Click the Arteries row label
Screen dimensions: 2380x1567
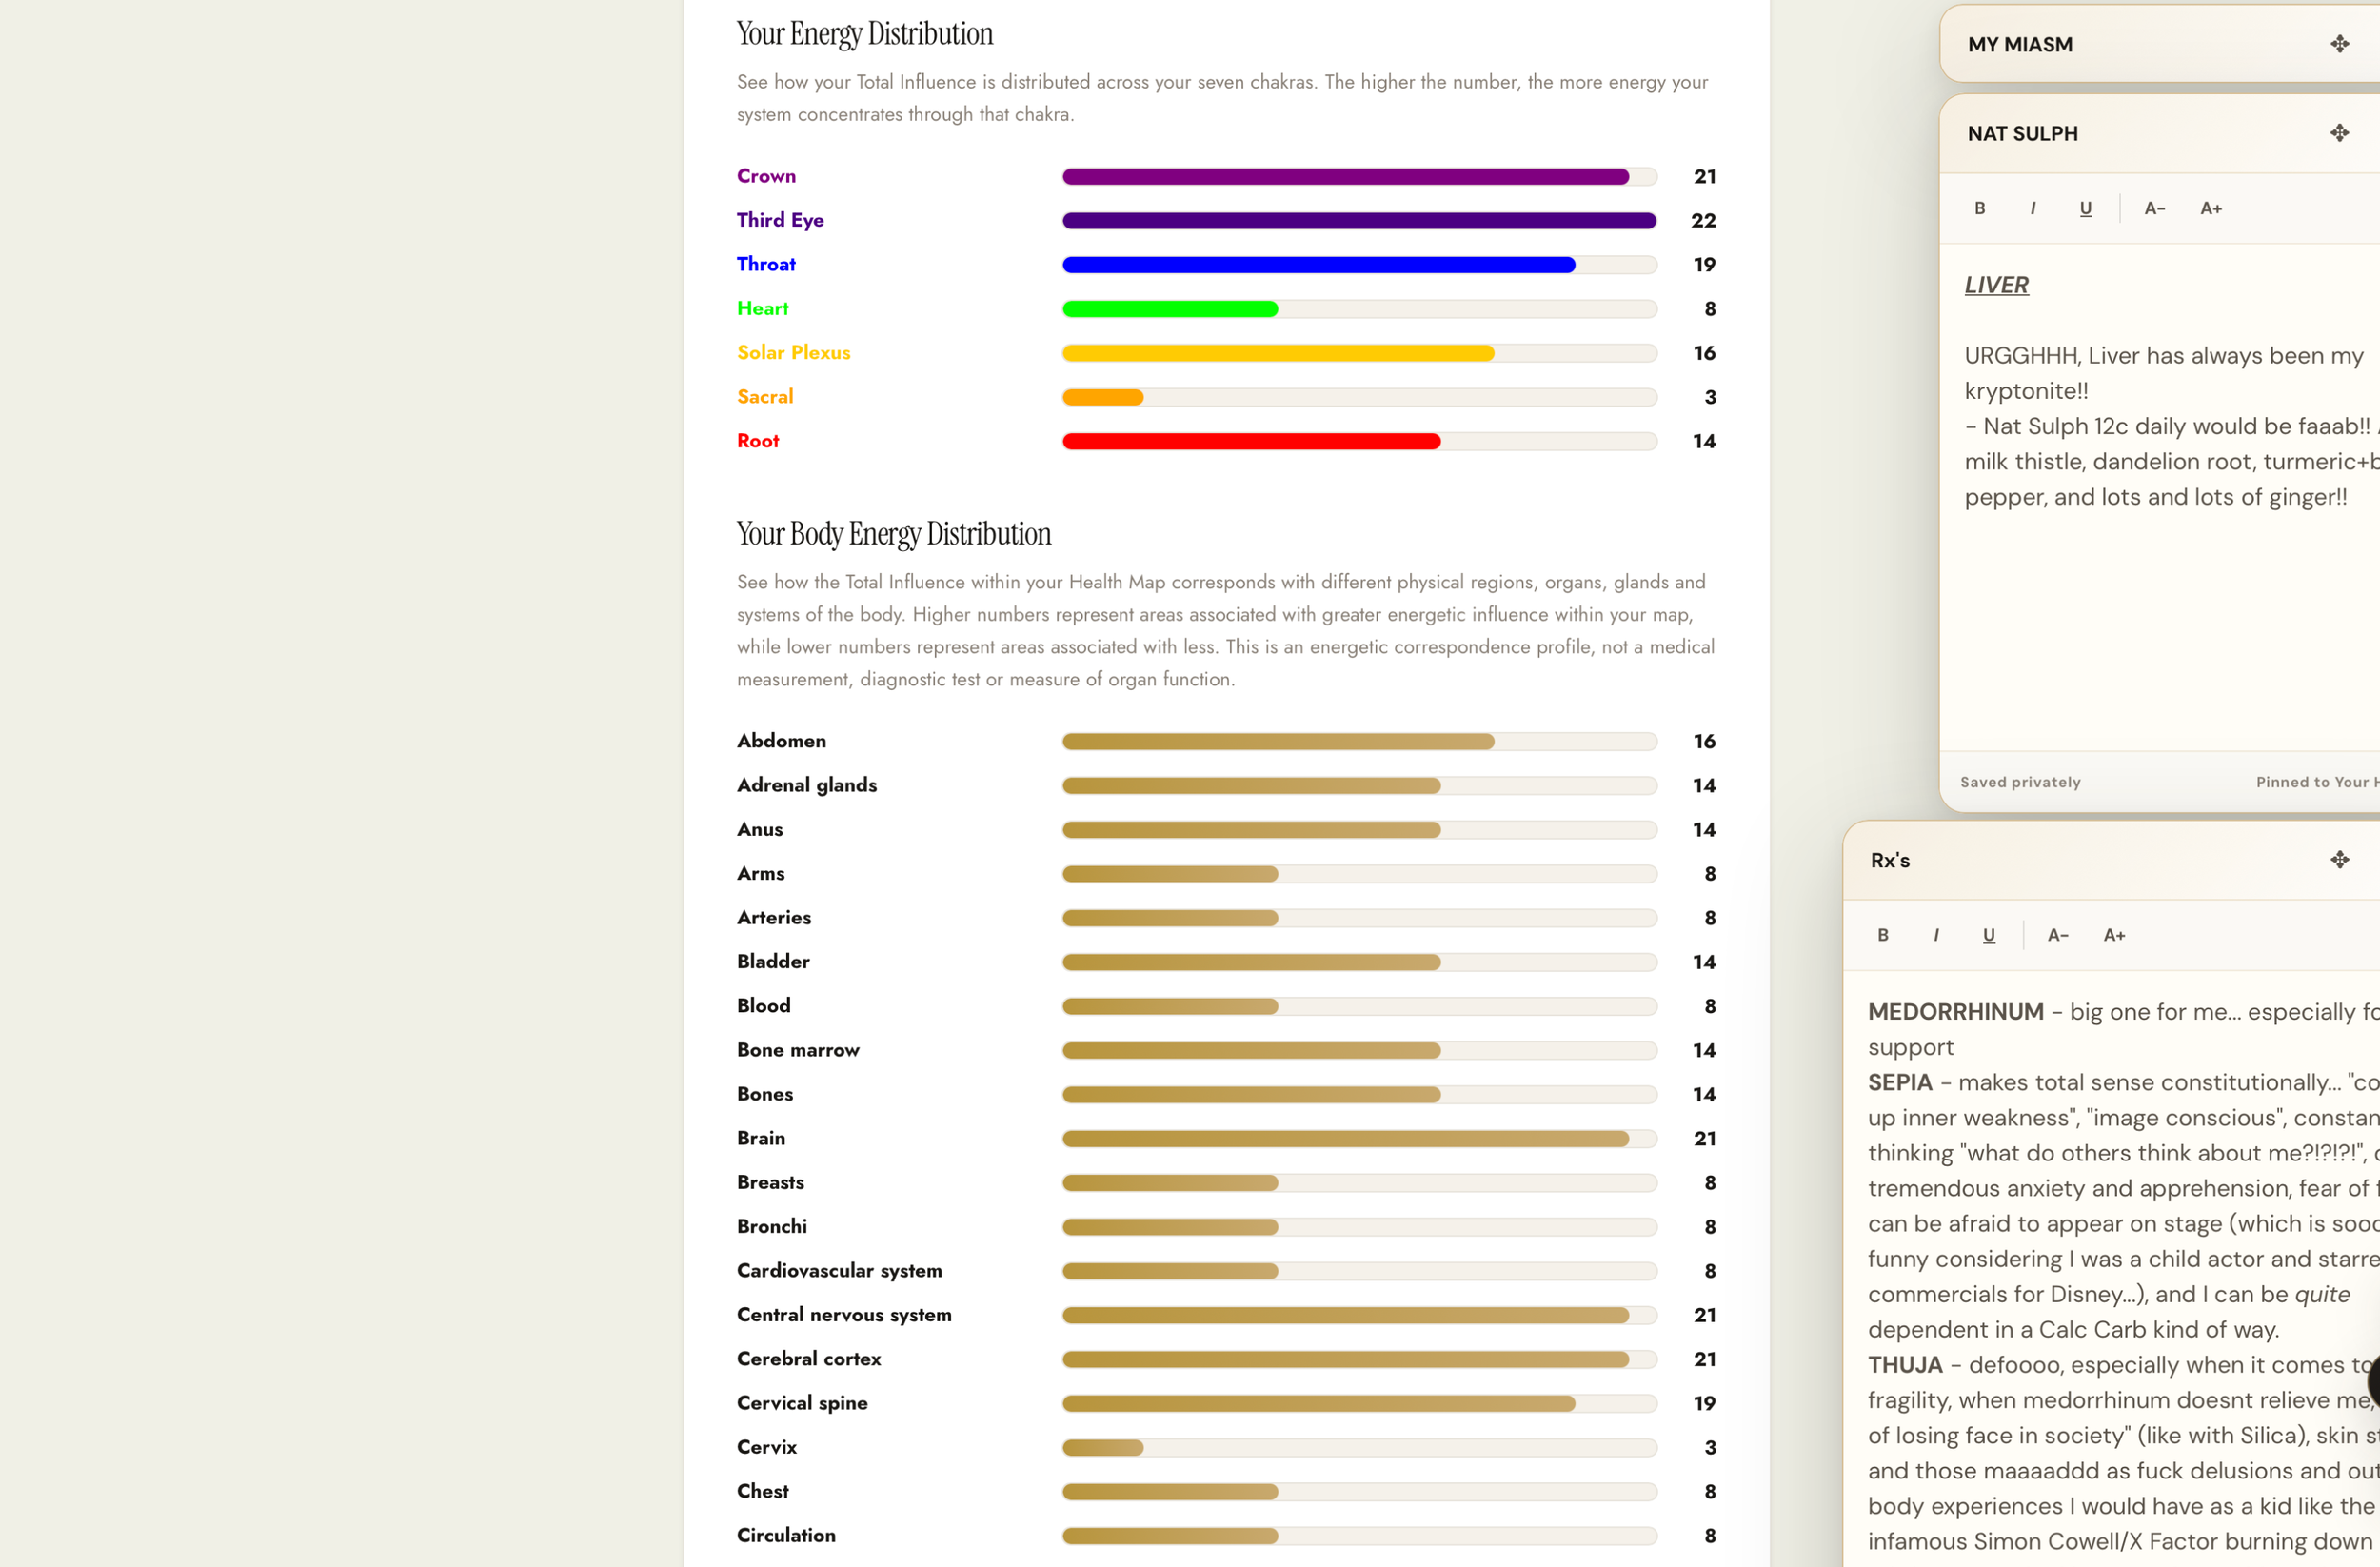(x=773, y=917)
